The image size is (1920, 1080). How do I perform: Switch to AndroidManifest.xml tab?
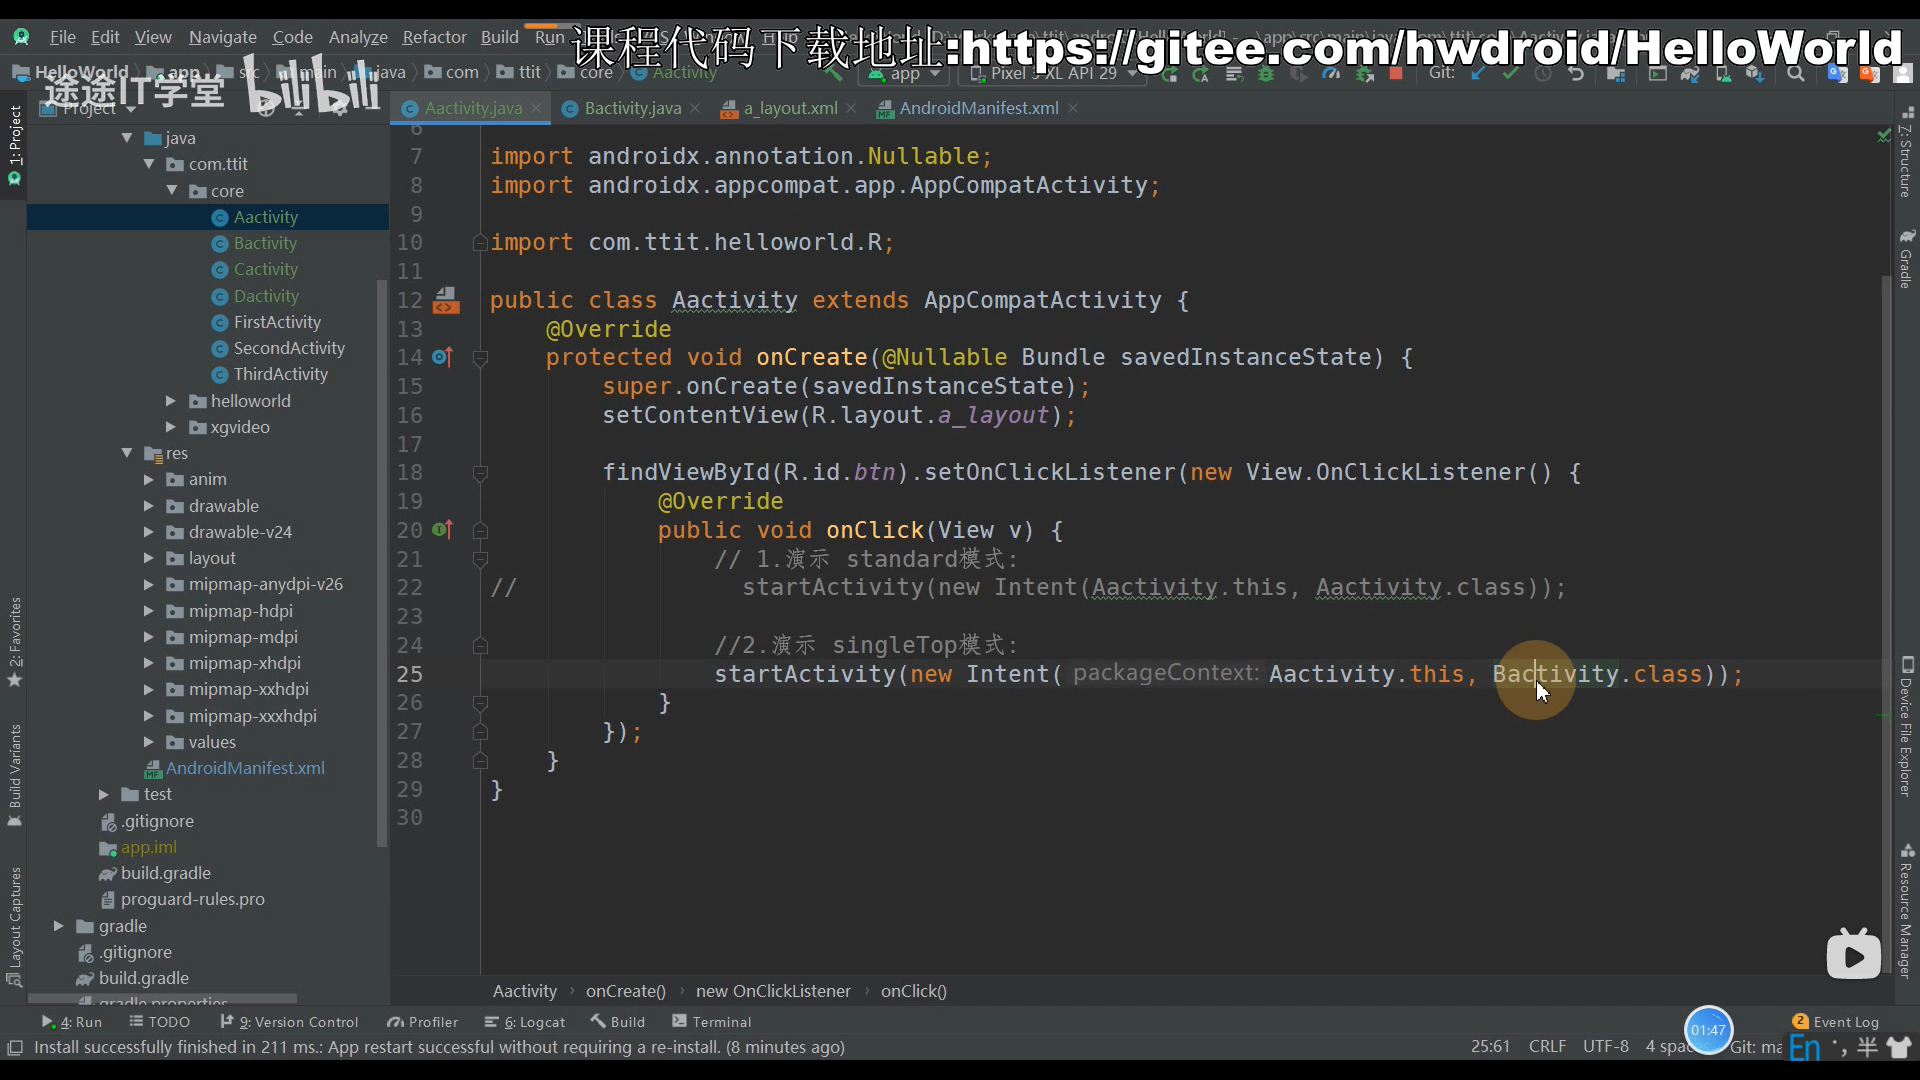click(x=978, y=108)
